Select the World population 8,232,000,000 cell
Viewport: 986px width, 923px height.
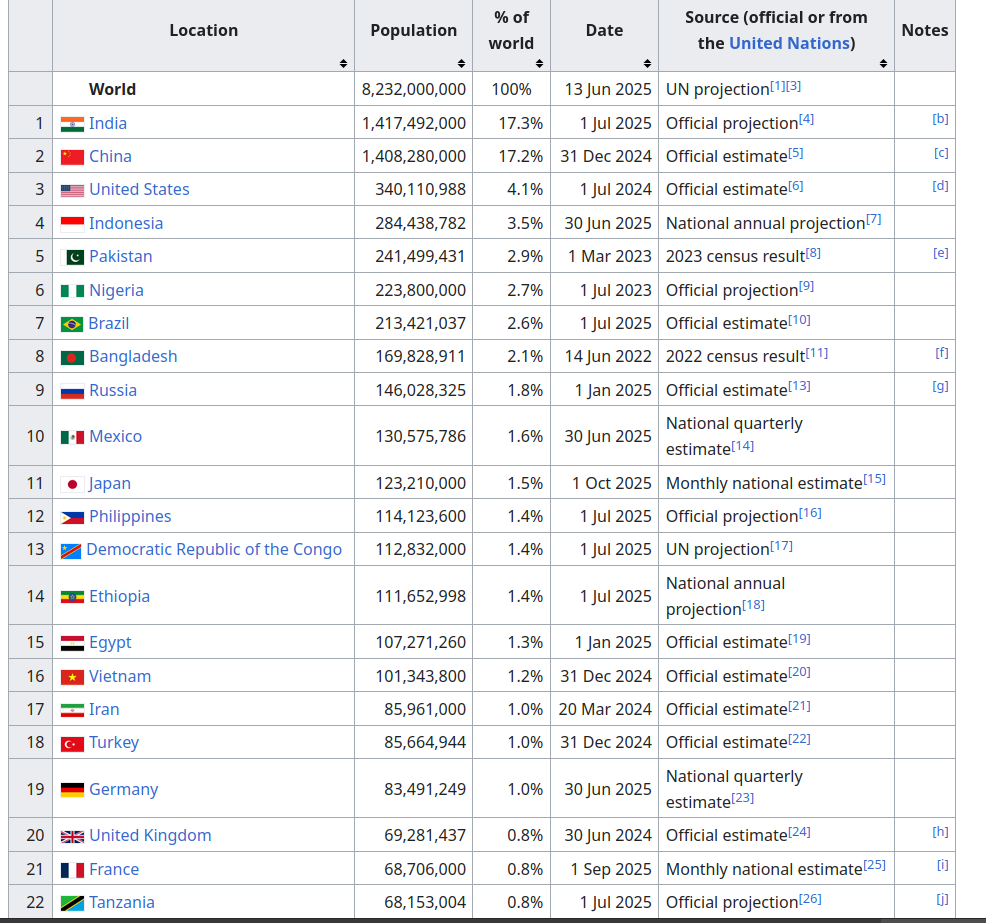click(413, 89)
